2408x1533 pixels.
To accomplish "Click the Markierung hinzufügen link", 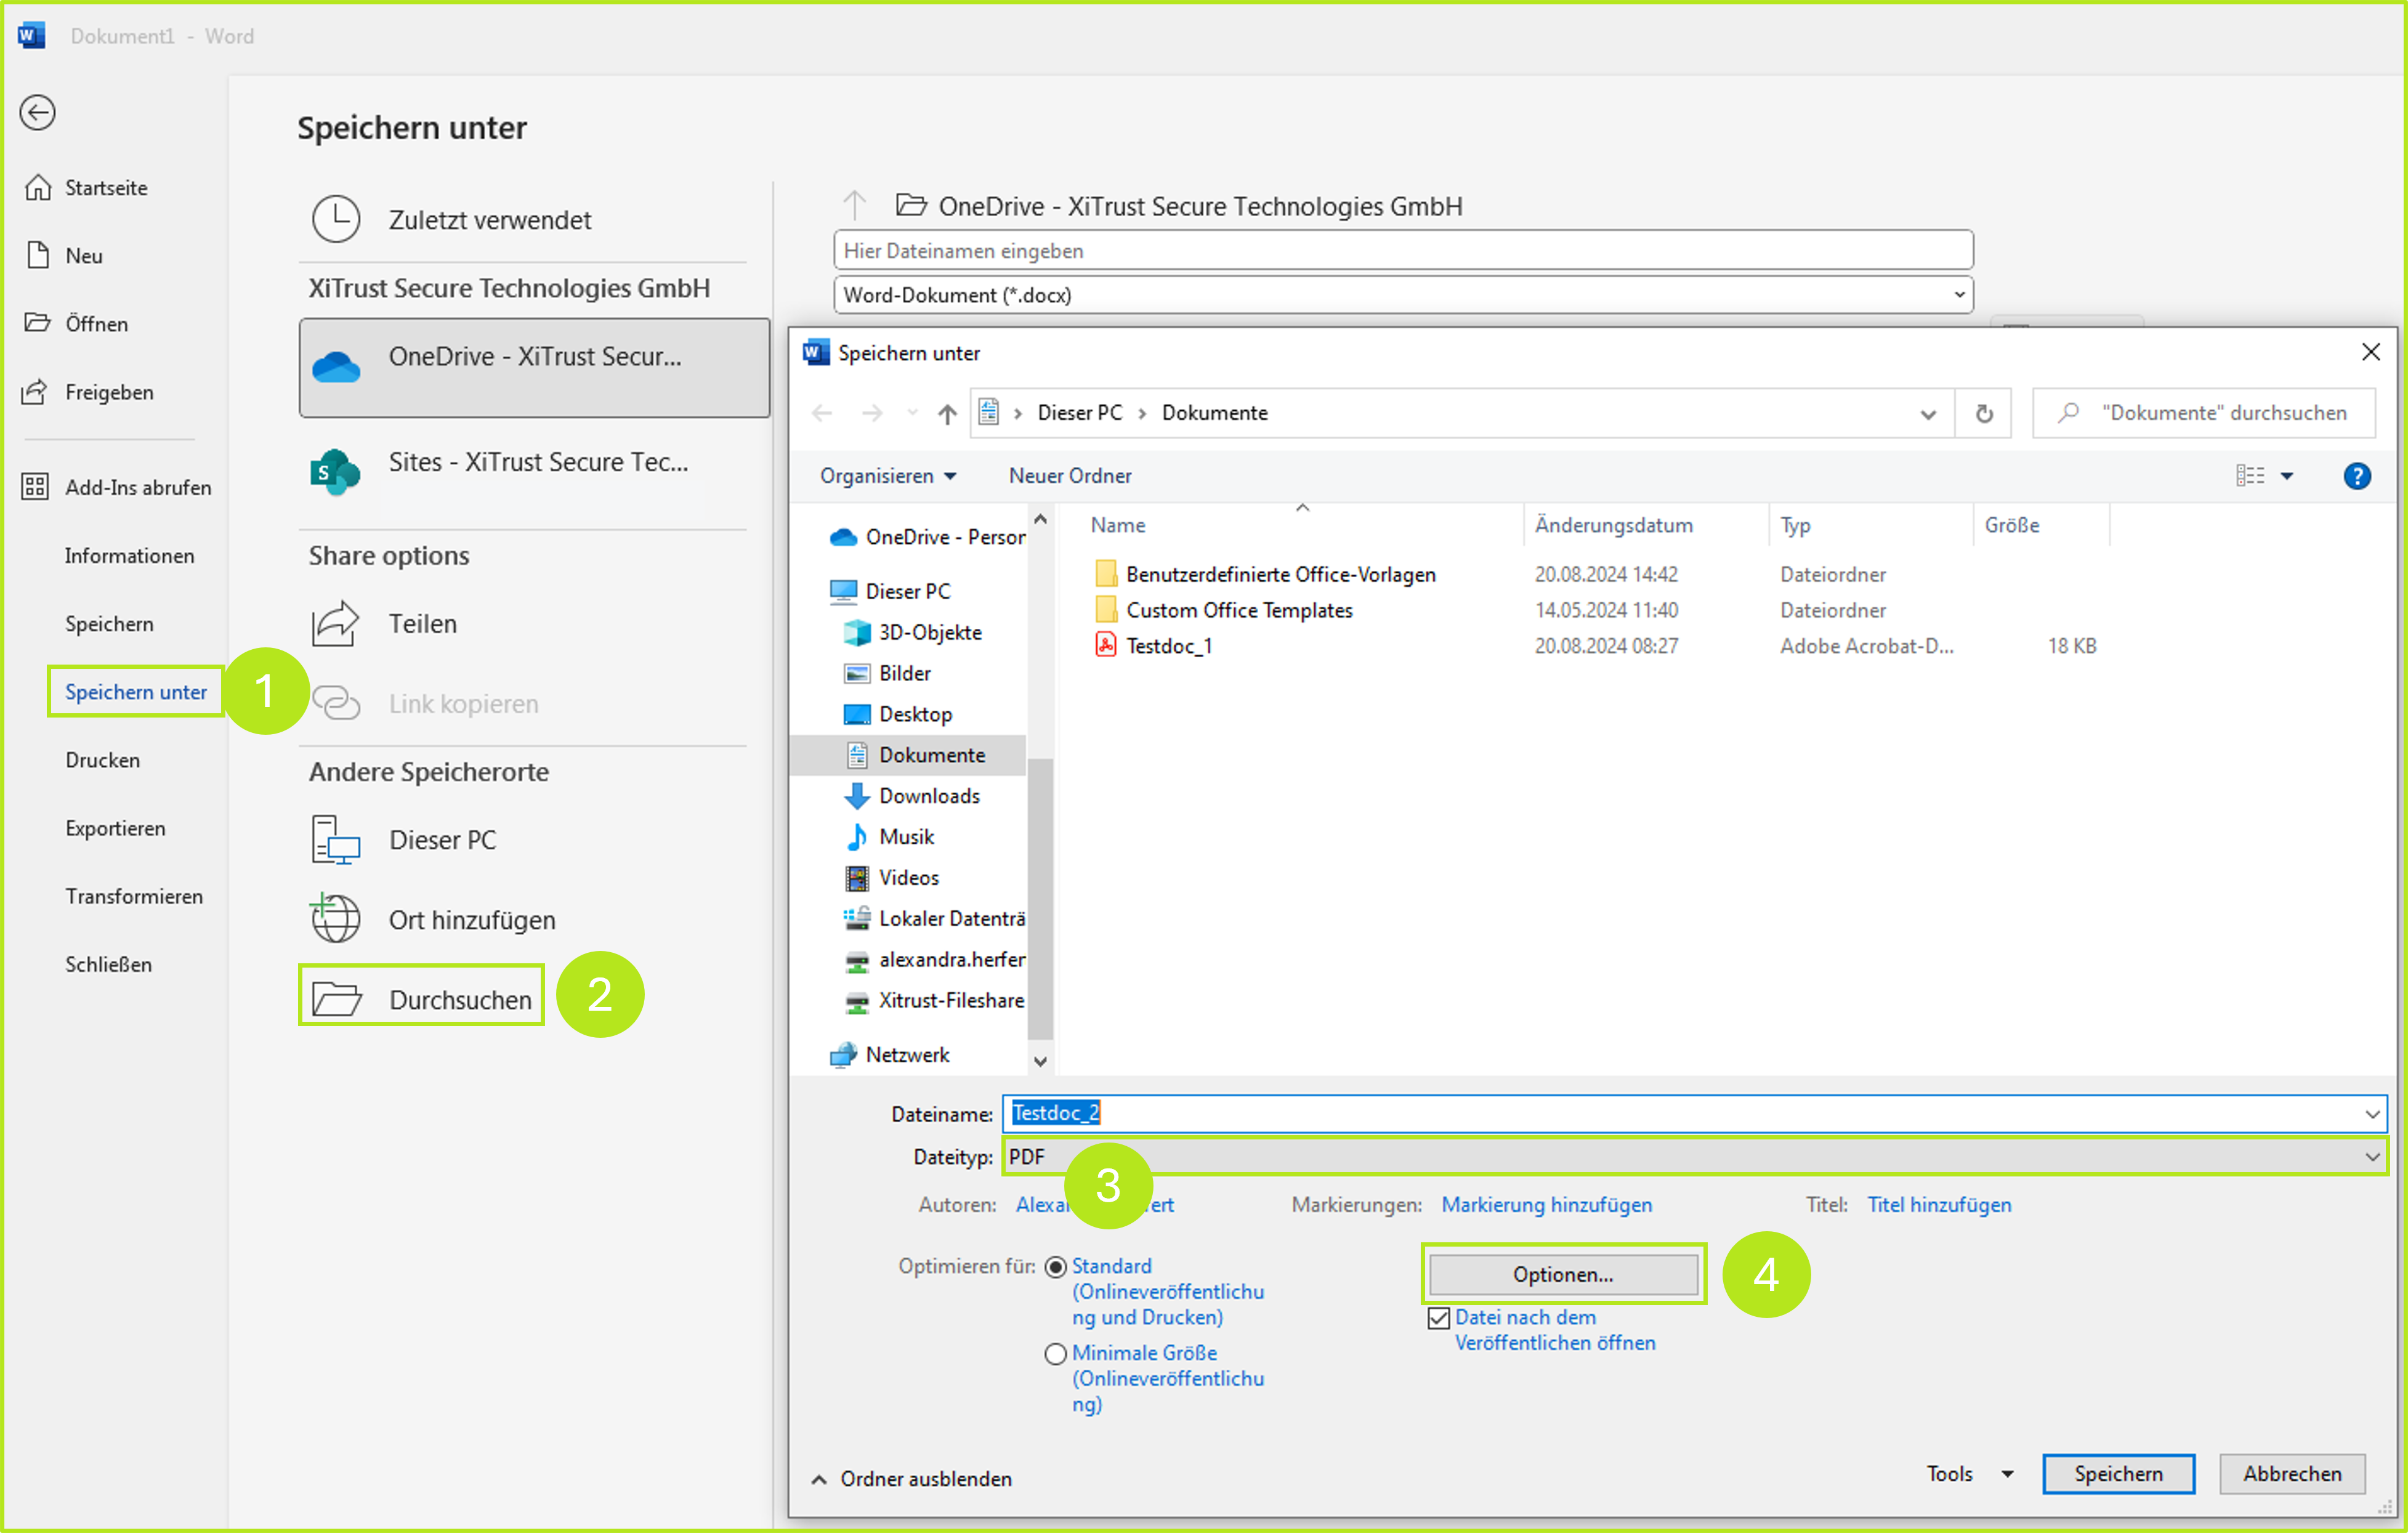I will 1546,1204.
